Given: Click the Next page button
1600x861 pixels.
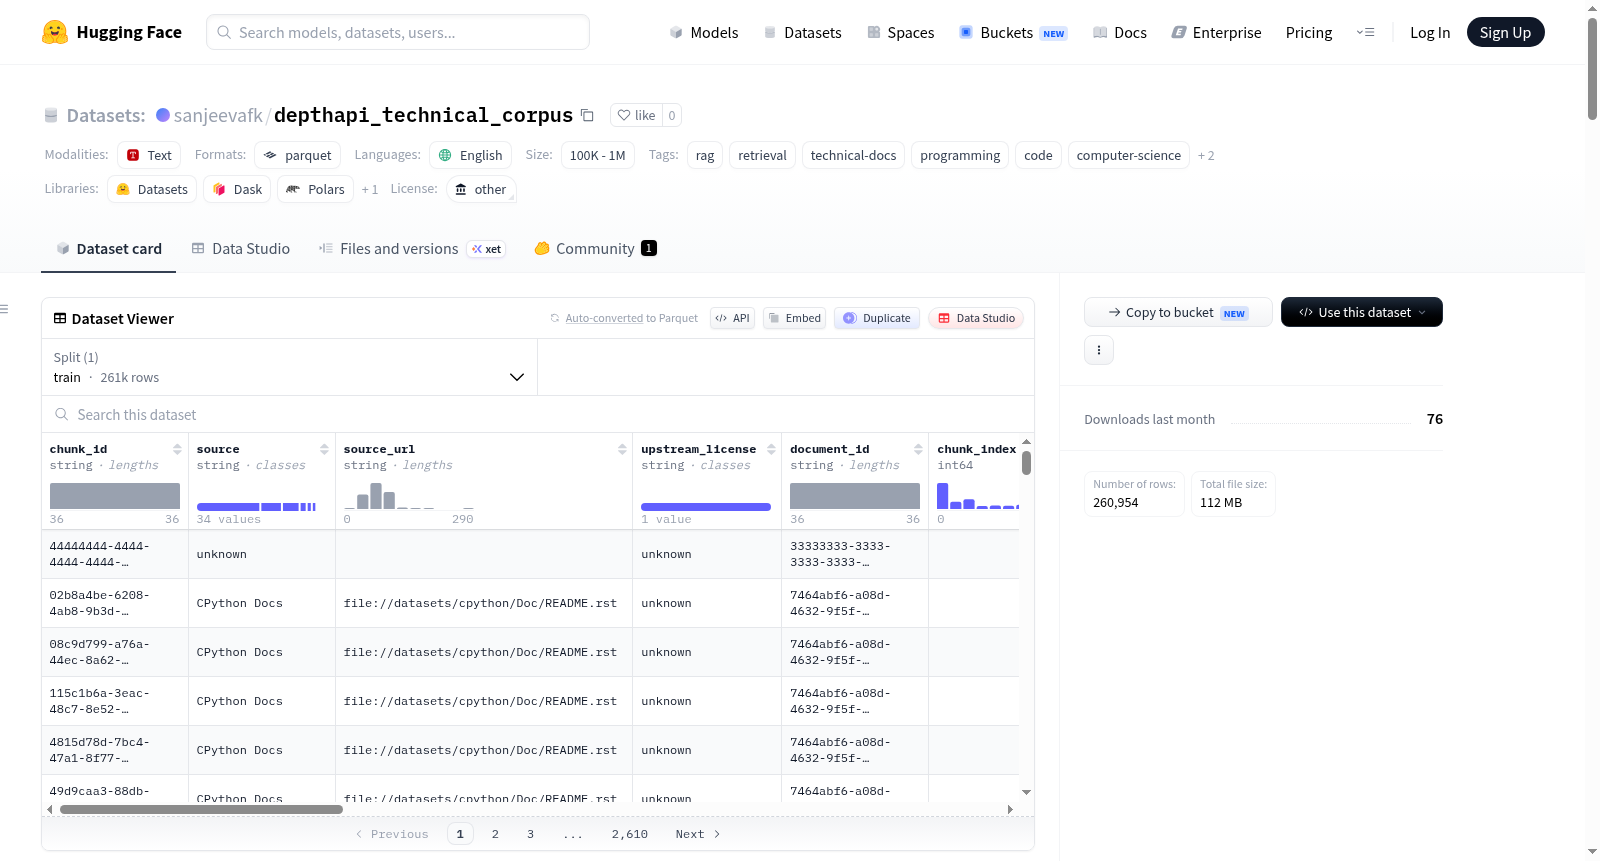Looking at the screenshot, I should point(697,834).
